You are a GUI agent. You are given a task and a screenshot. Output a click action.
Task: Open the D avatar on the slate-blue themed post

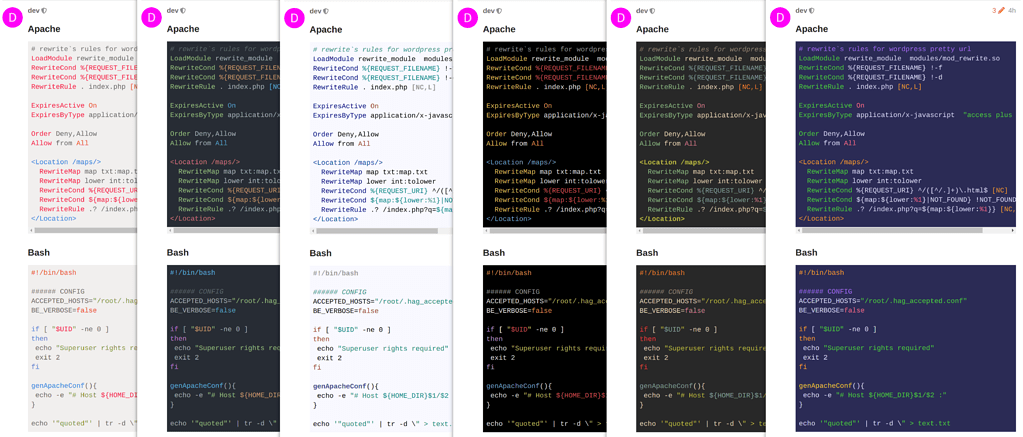pyautogui.click(x=151, y=19)
